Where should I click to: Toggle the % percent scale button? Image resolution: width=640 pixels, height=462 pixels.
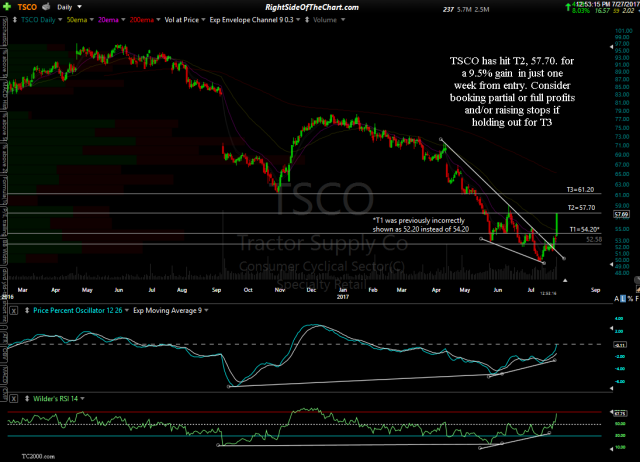click(x=630, y=299)
